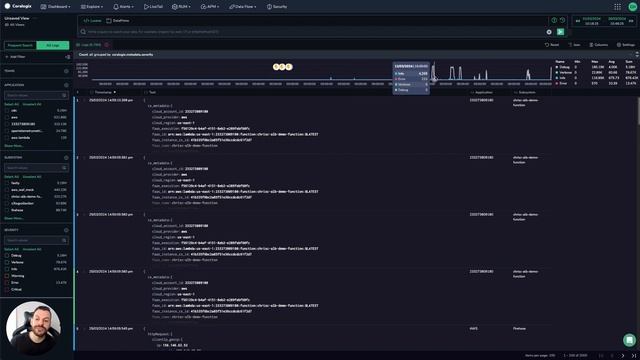
Task: Tick the fastly subsystem checkbox
Action: coord(7,183)
